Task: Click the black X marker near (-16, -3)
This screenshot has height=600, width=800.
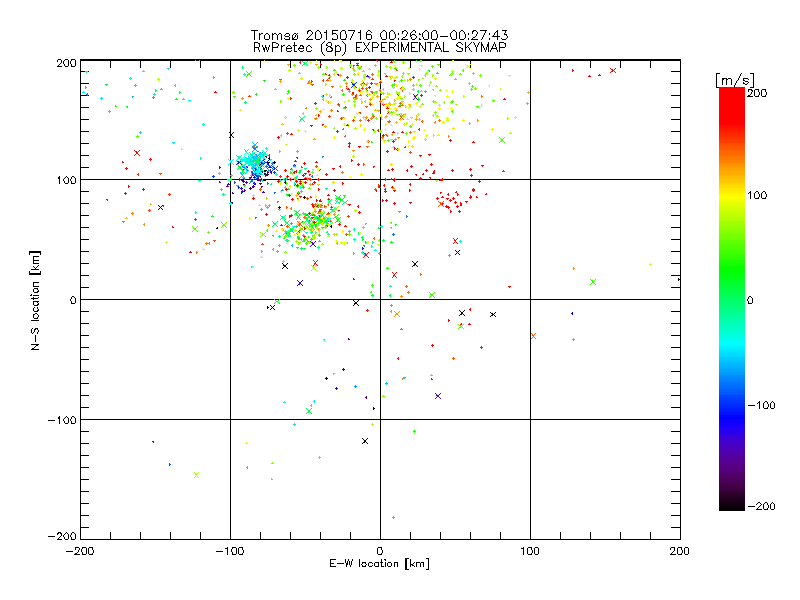Action: click(356, 303)
